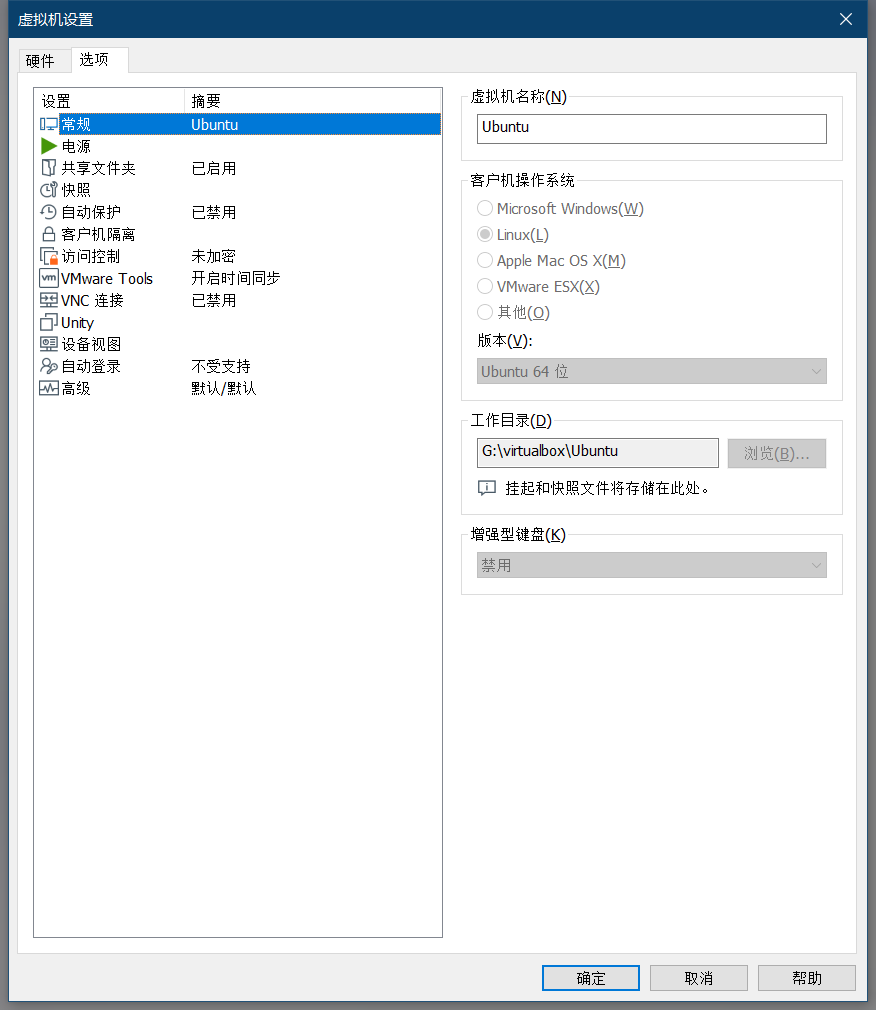
Task: Click the monitor icon beside 常规
Action: pyautogui.click(x=49, y=124)
